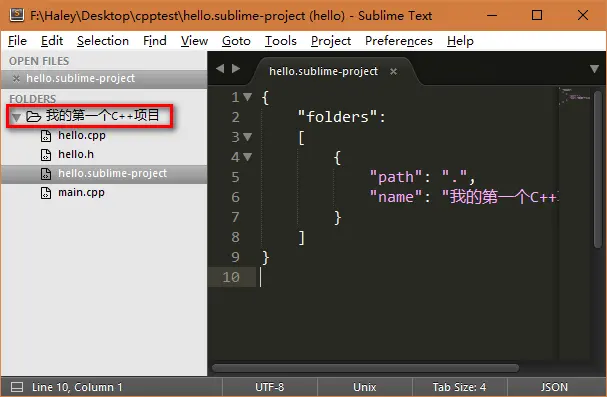Close the hello.sublime-project tab

tap(393, 72)
